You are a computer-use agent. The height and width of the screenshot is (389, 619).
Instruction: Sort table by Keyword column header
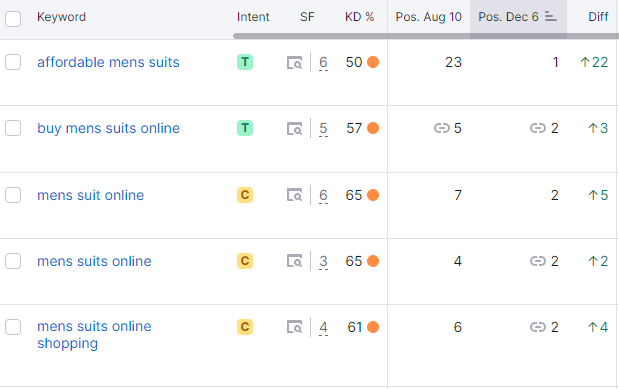pyautogui.click(x=61, y=17)
